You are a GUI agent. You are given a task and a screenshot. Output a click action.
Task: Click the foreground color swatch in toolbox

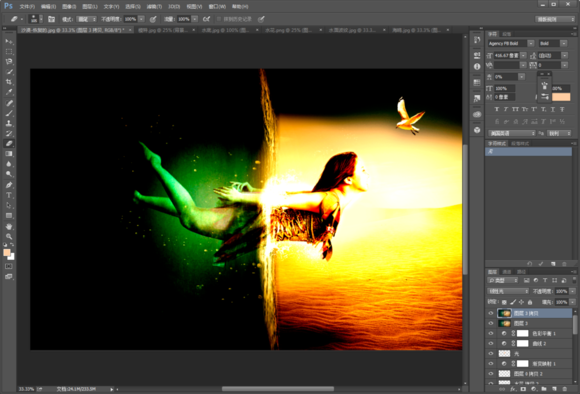click(7, 253)
